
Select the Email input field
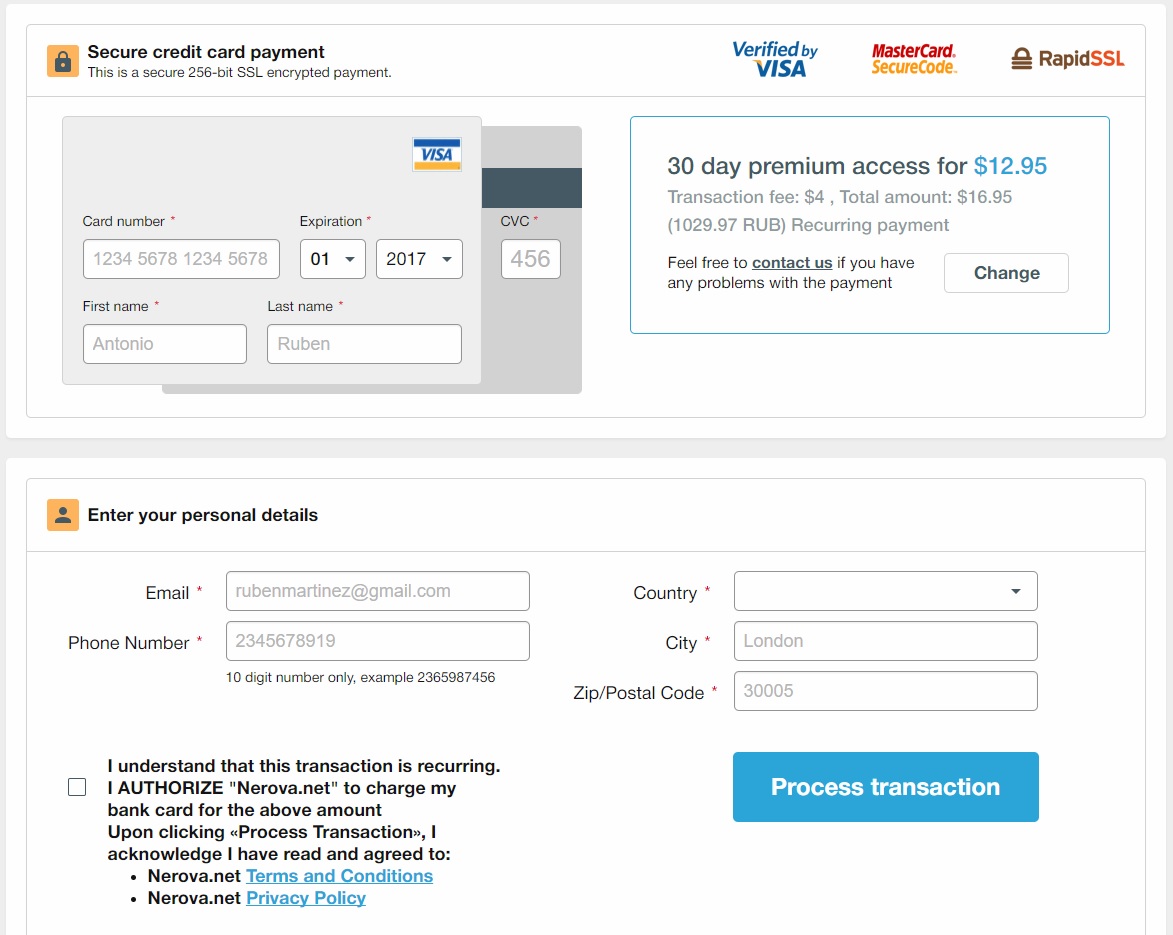pyautogui.click(x=377, y=591)
